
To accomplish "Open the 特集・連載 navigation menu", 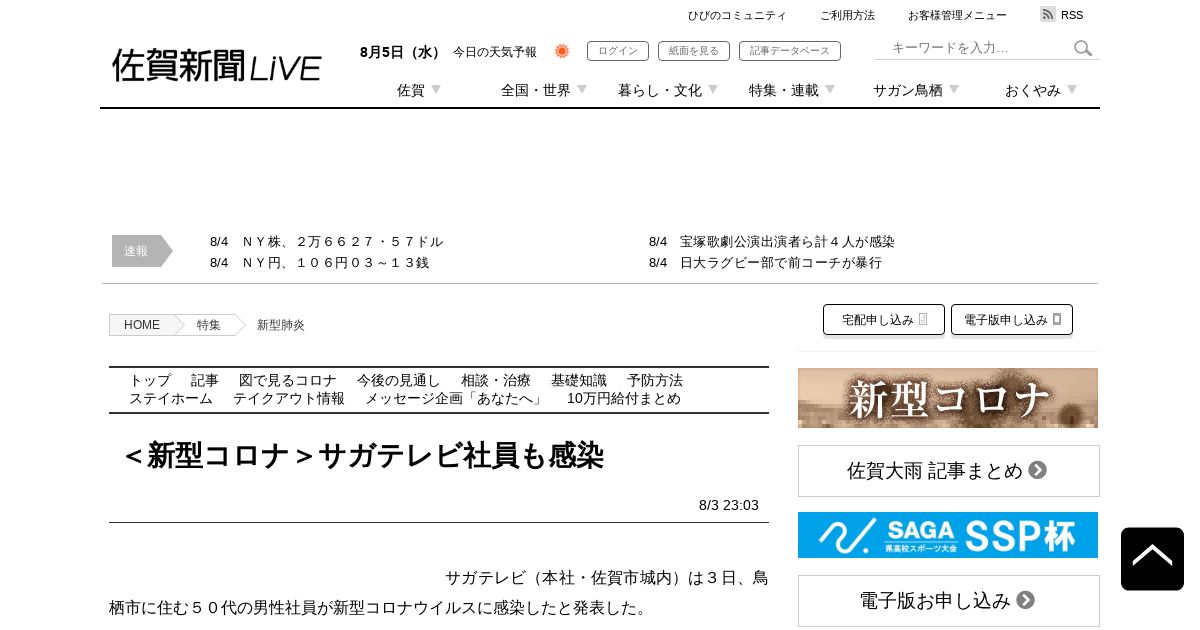I will pos(784,90).
